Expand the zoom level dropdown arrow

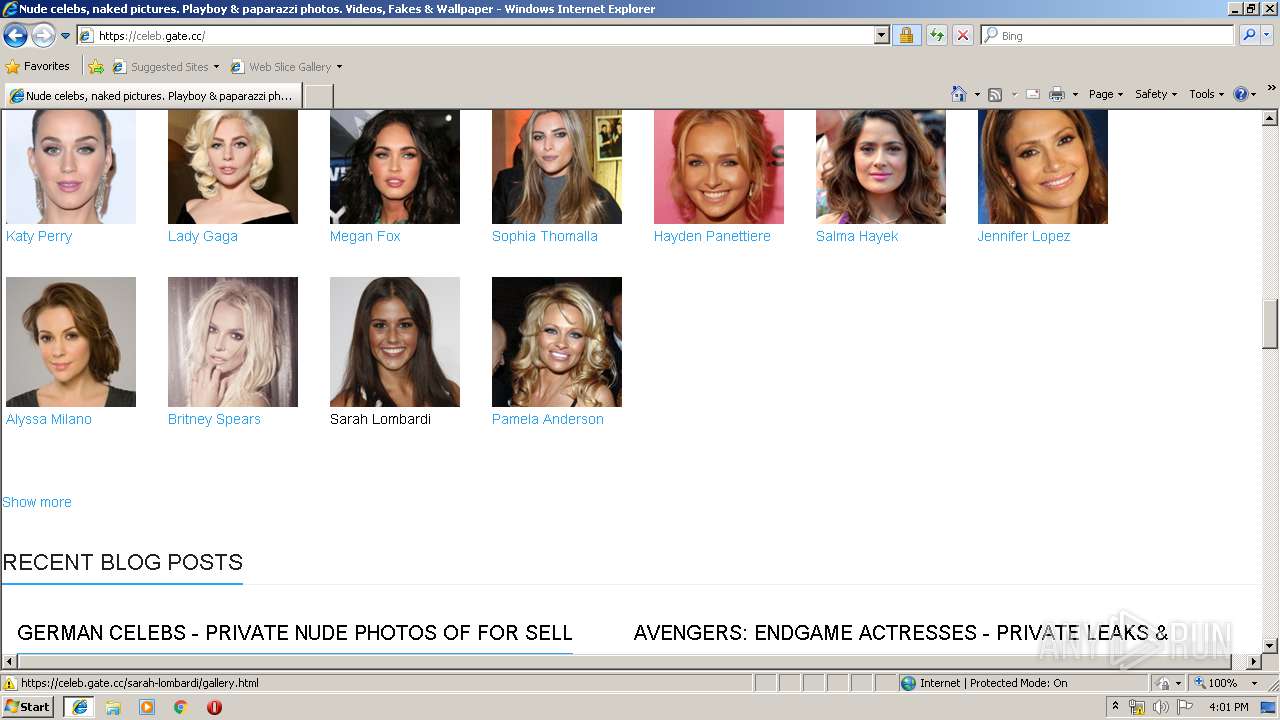pyautogui.click(x=1254, y=683)
